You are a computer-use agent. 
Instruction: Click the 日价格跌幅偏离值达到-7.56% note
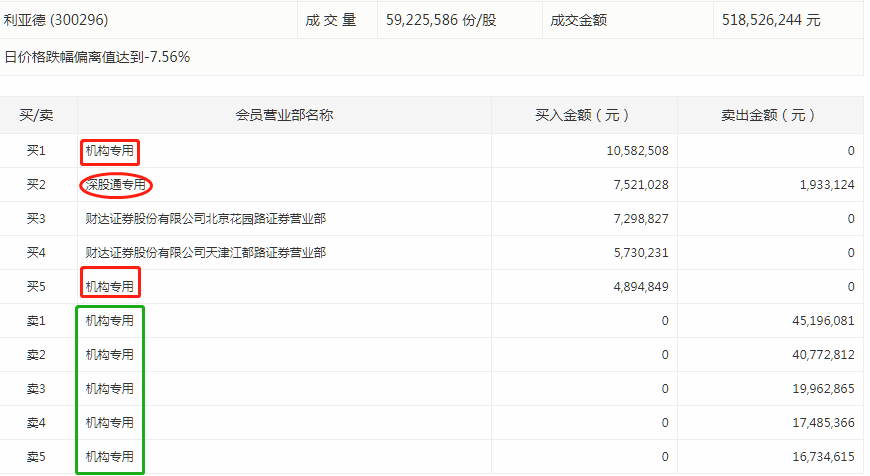click(x=97, y=57)
